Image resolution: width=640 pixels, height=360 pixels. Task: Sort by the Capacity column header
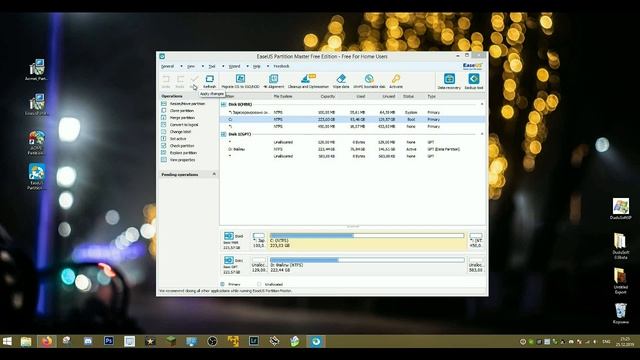328,96
